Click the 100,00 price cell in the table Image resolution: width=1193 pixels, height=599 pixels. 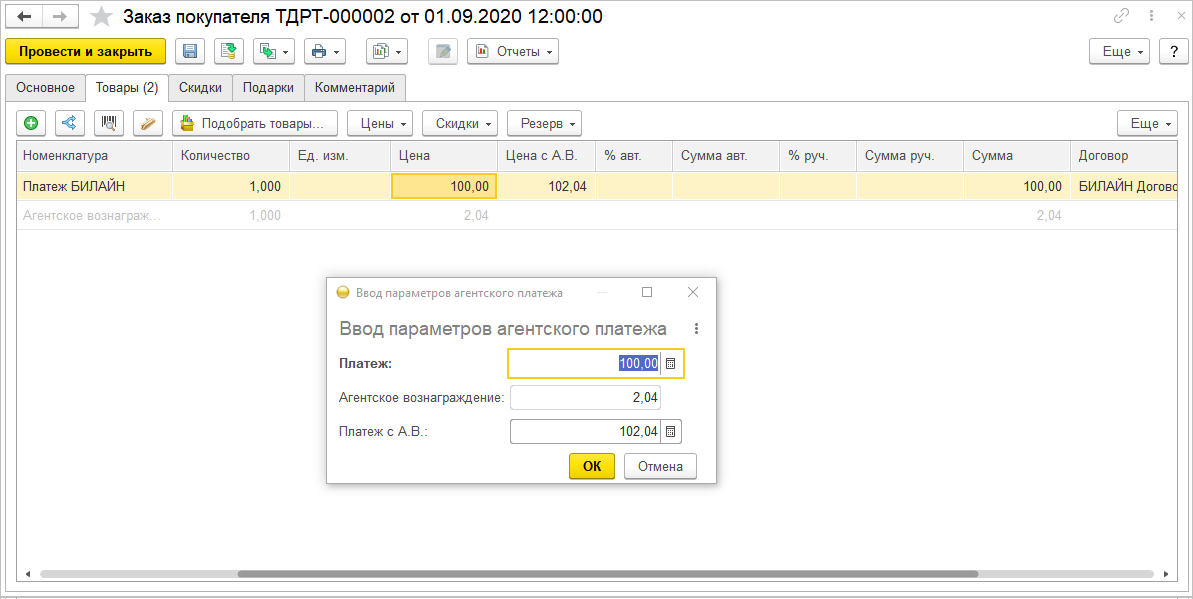444,186
